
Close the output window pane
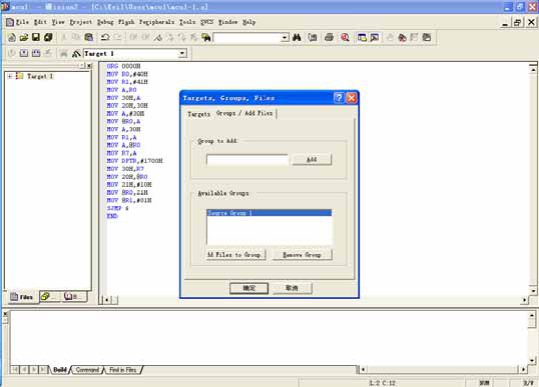click(x=5, y=313)
